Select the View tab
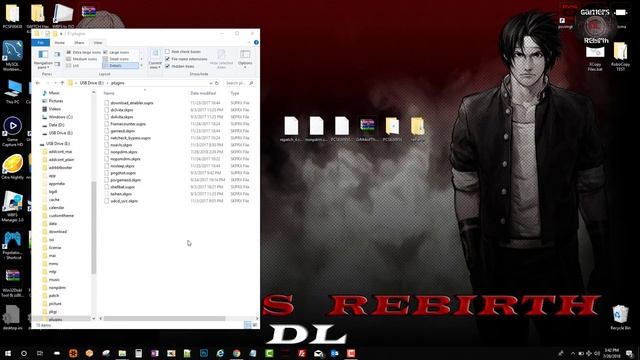 (98, 42)
